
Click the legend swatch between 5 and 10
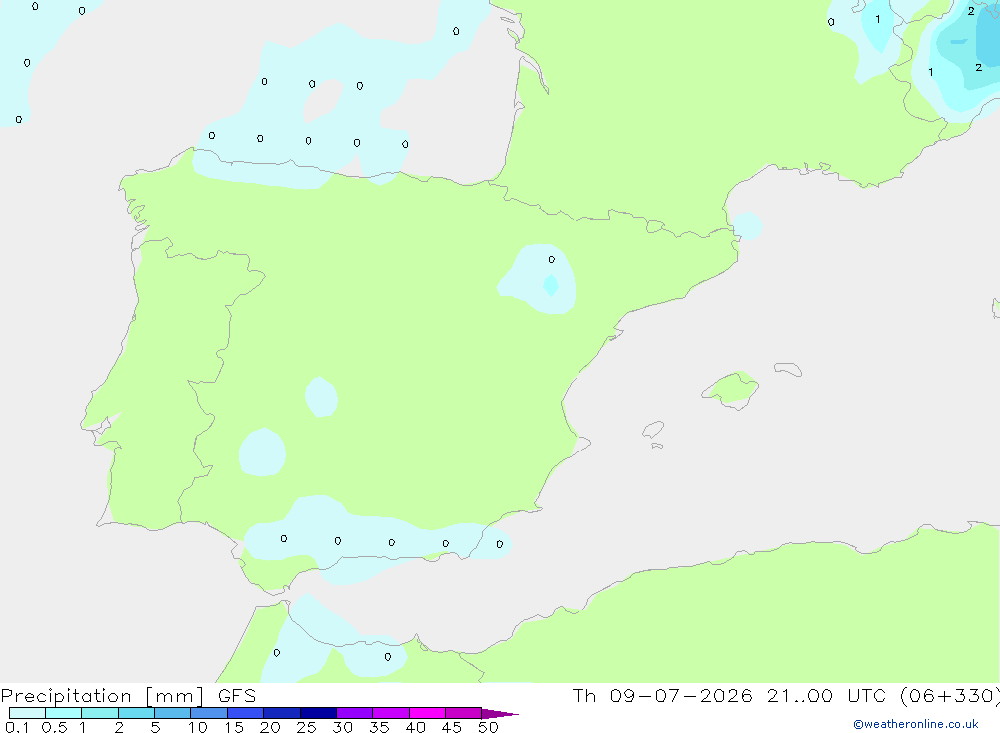[x=173, y=713]
